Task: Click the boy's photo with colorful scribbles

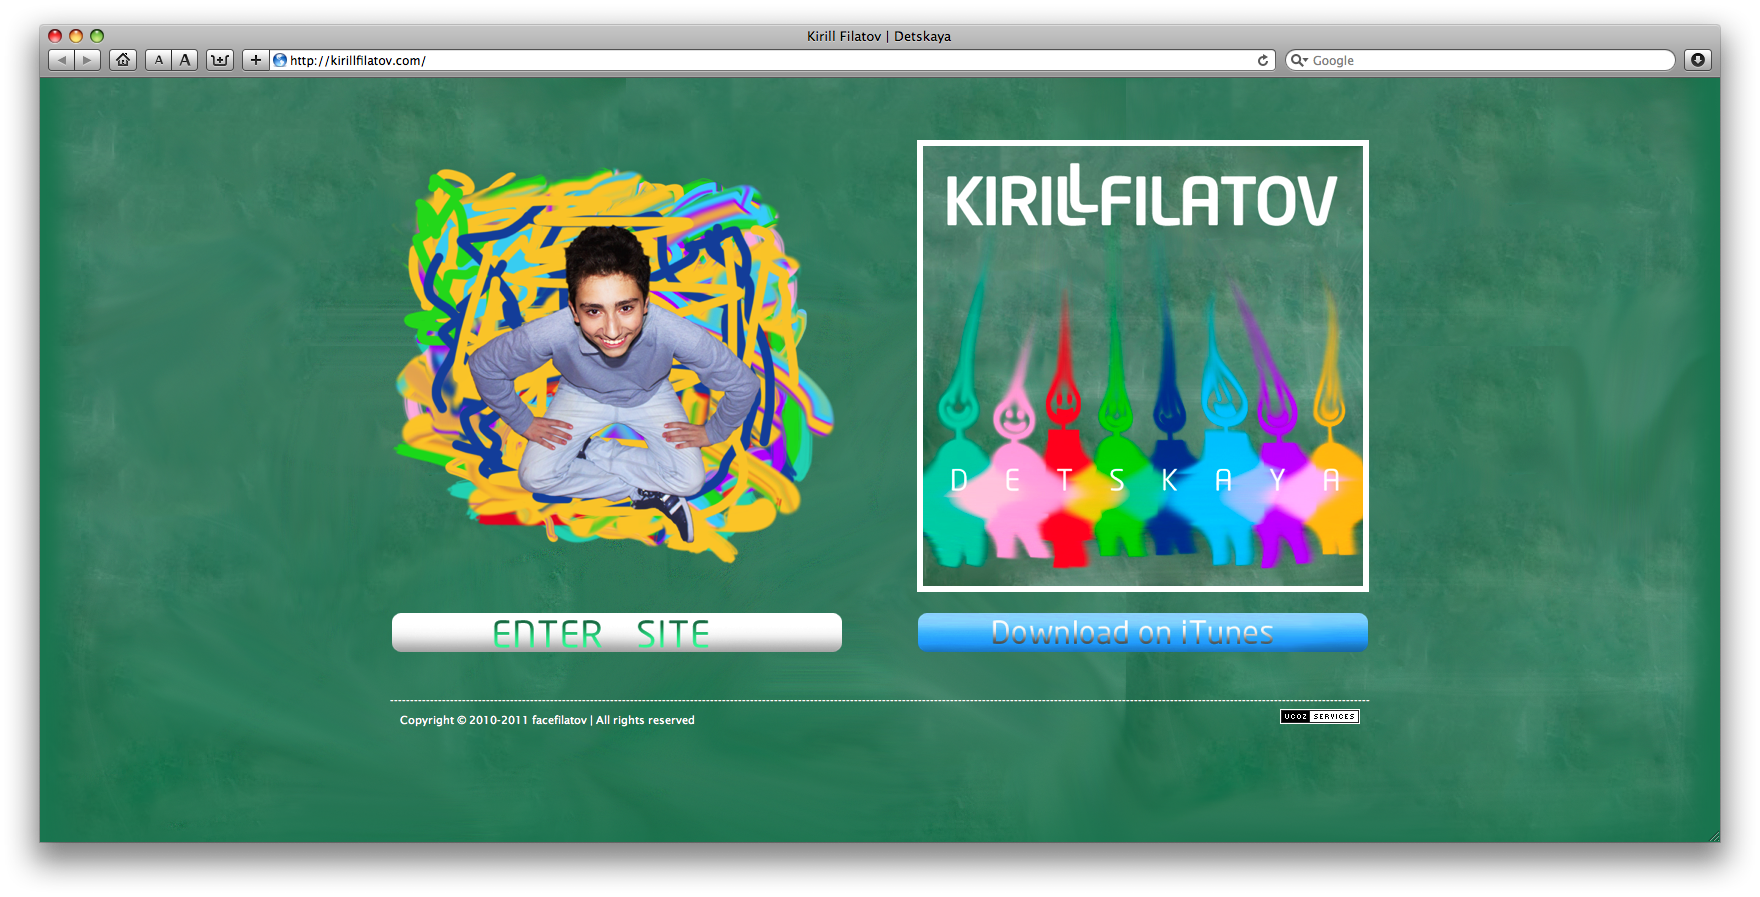Action: point(612,366)
